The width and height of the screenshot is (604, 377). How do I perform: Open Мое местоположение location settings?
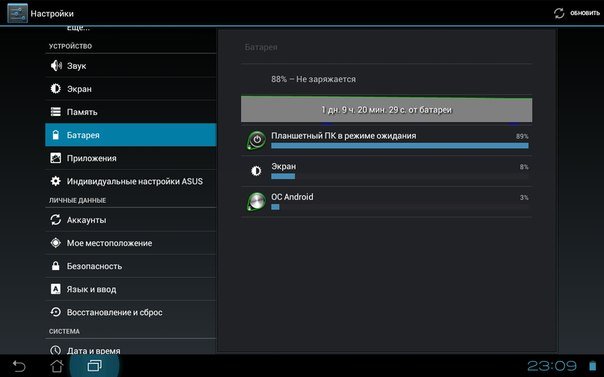click(x=131, y=243)
